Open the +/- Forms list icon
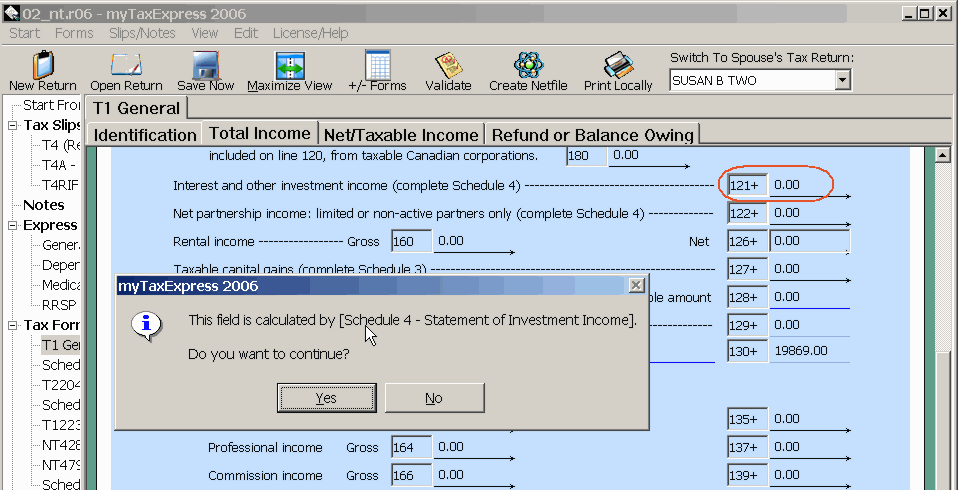 coord(377,66)
